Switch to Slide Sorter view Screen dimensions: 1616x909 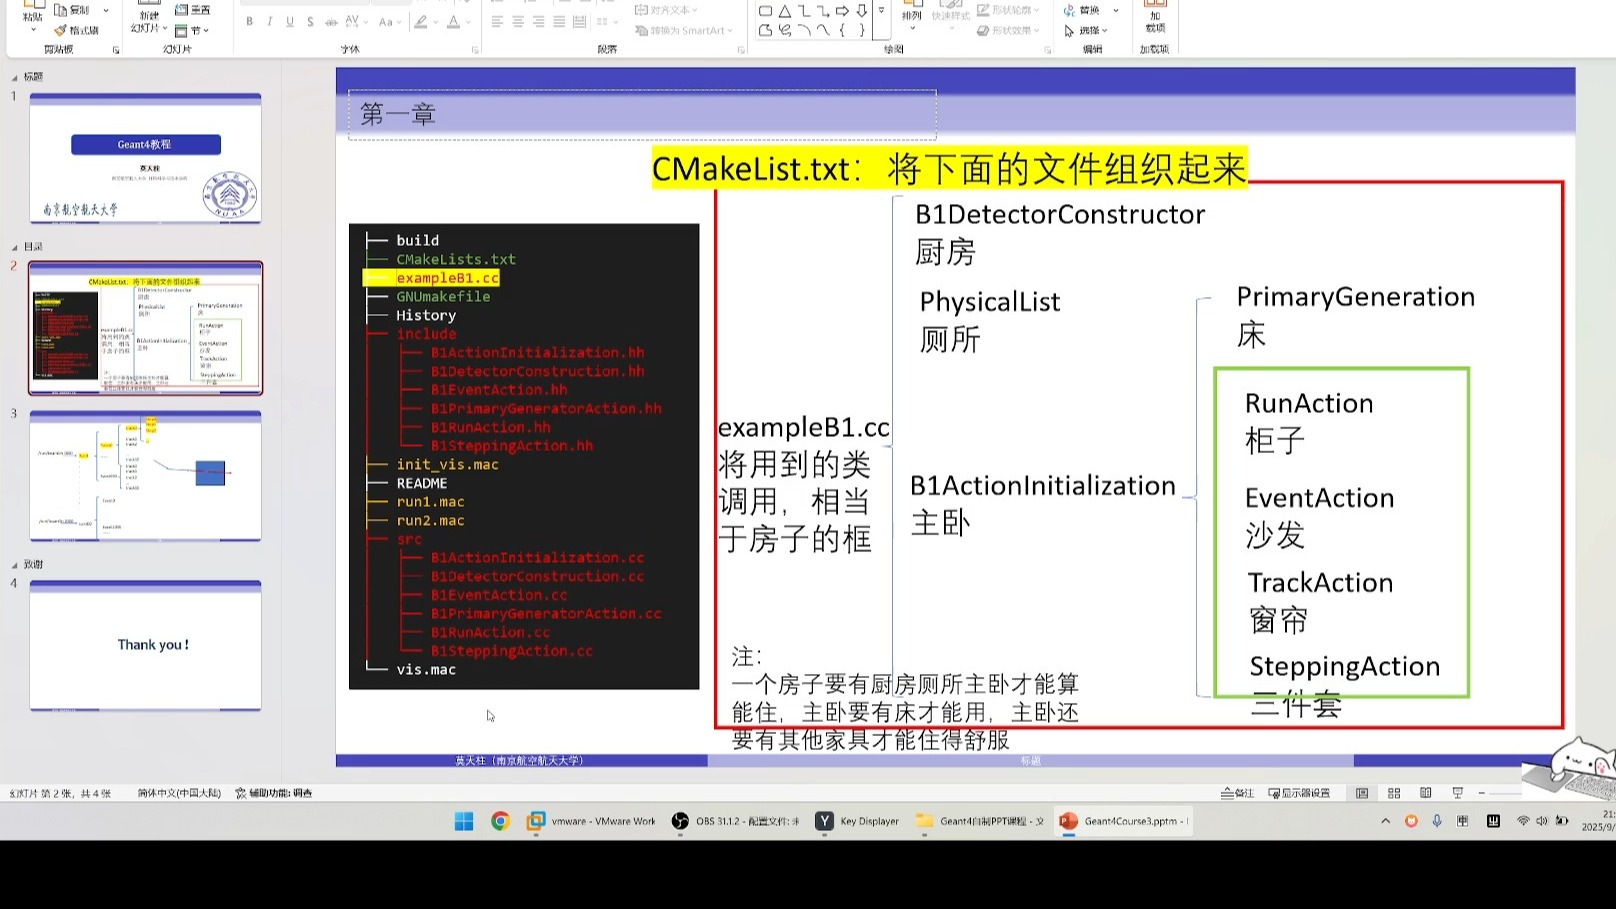tap(1394, 793)
